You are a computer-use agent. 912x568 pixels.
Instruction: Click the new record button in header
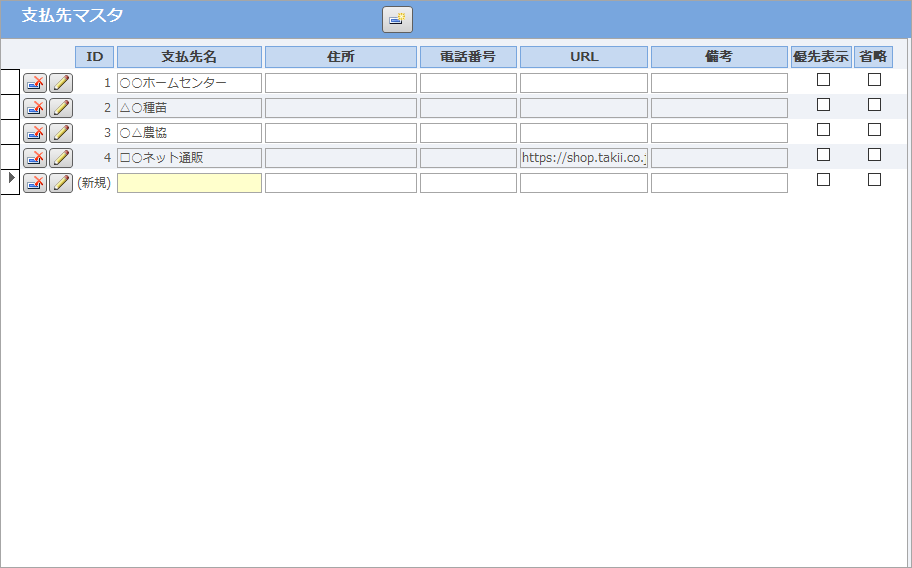(x=397, y=19)
